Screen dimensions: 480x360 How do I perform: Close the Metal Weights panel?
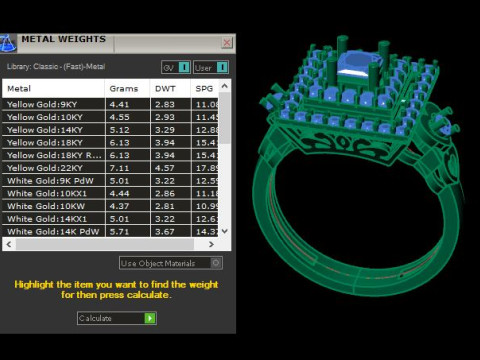tap(227, 43)
